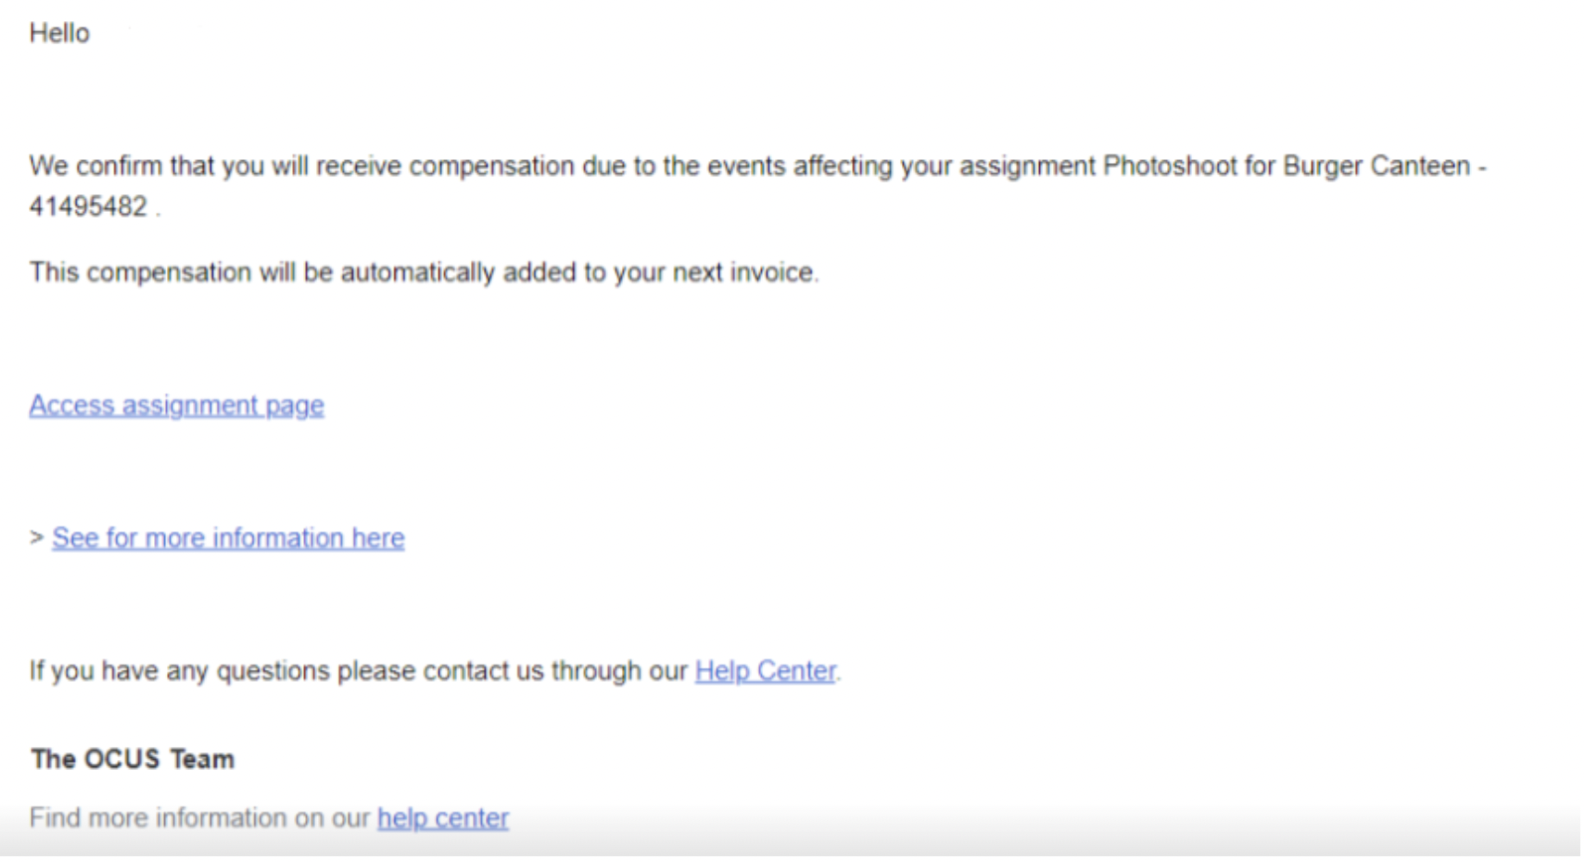Click the word OCUS in the signature
Screen dimensions: 1584x862
pos(122,760)
